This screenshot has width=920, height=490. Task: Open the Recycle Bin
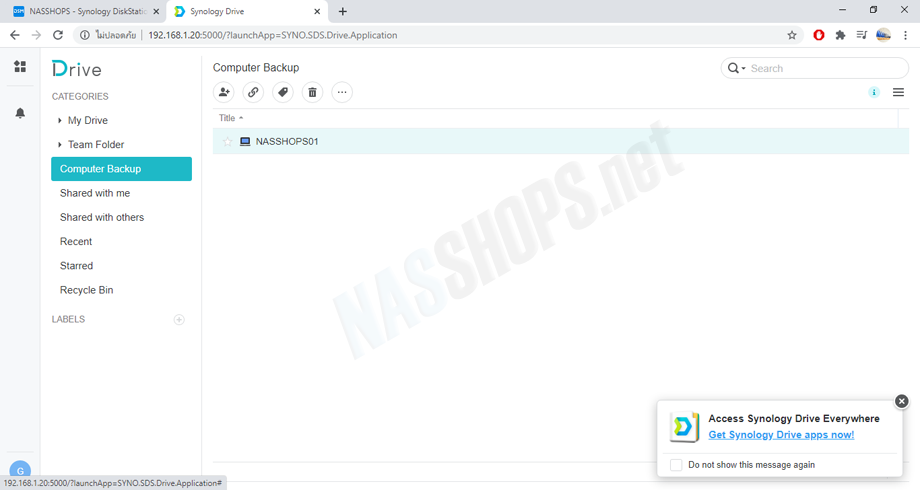(x=86, y=290)
